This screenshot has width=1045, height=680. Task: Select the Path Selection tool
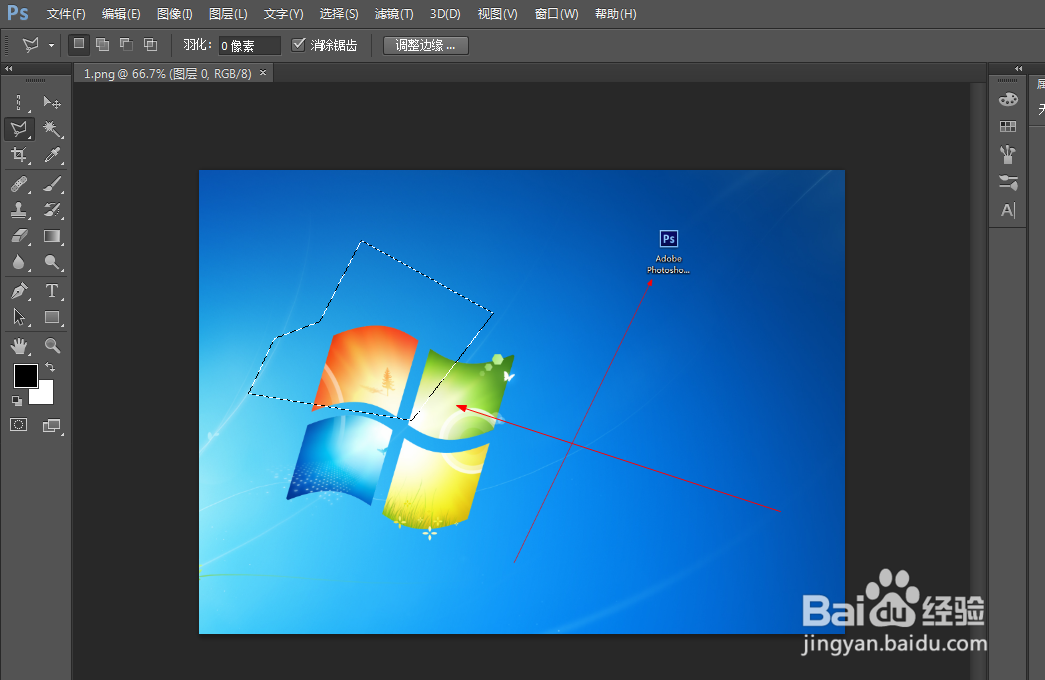19,317
